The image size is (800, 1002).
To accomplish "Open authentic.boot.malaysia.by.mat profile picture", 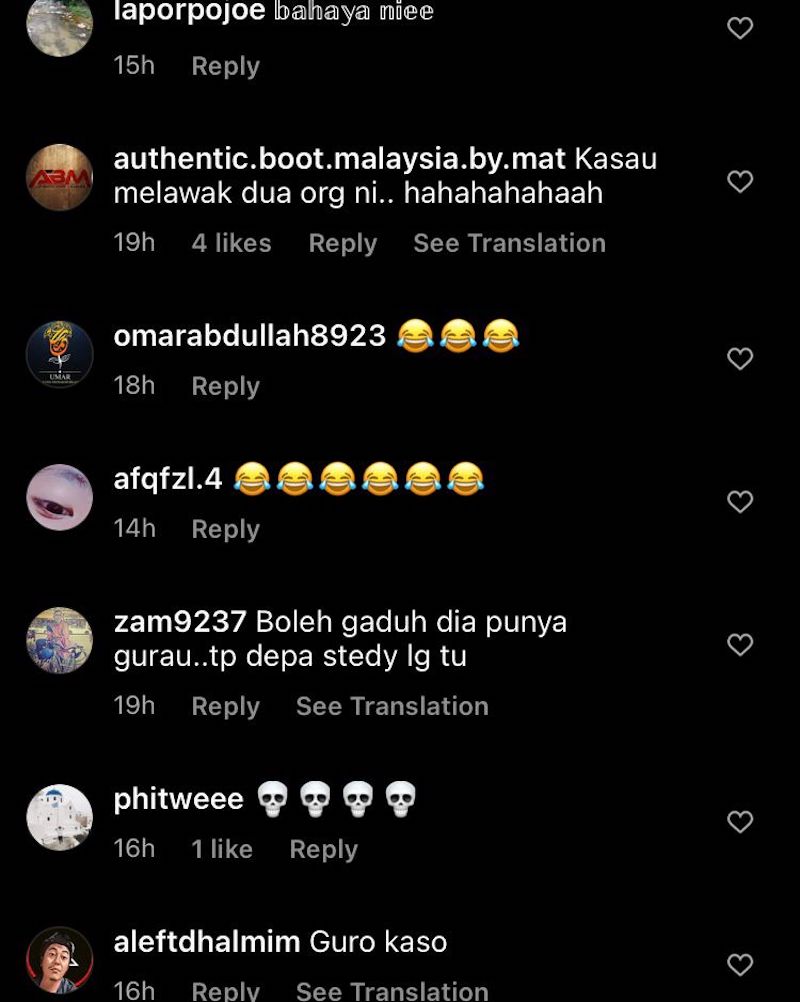I will (59, 177).
